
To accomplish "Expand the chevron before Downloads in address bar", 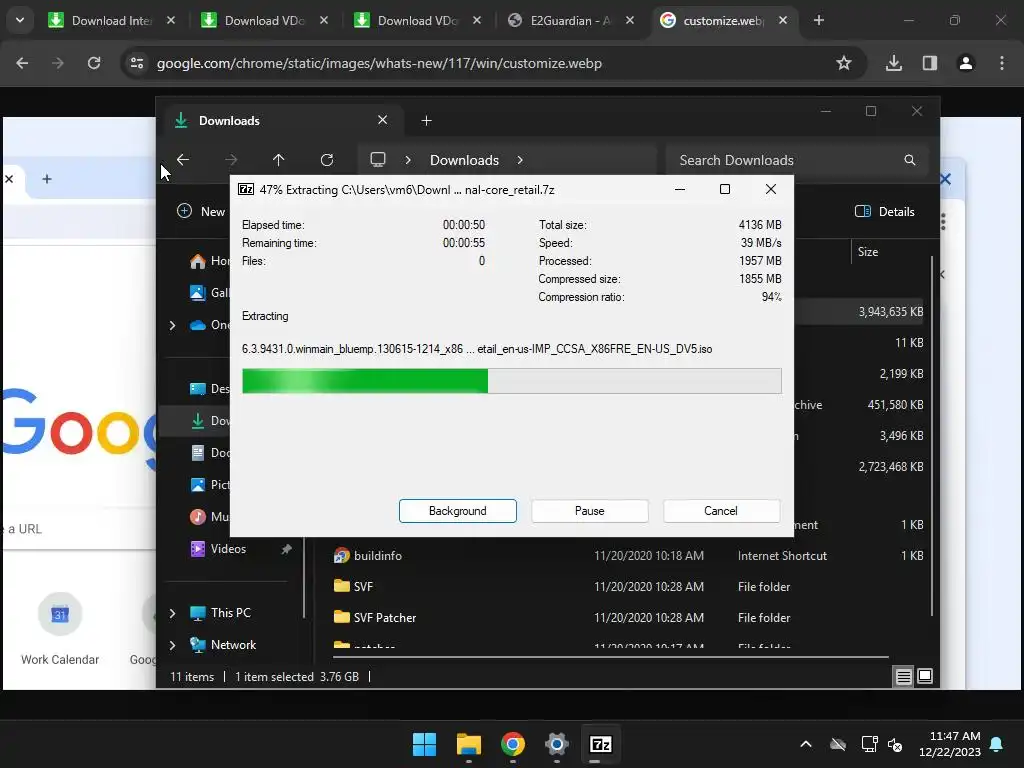I will pos(408,160).
